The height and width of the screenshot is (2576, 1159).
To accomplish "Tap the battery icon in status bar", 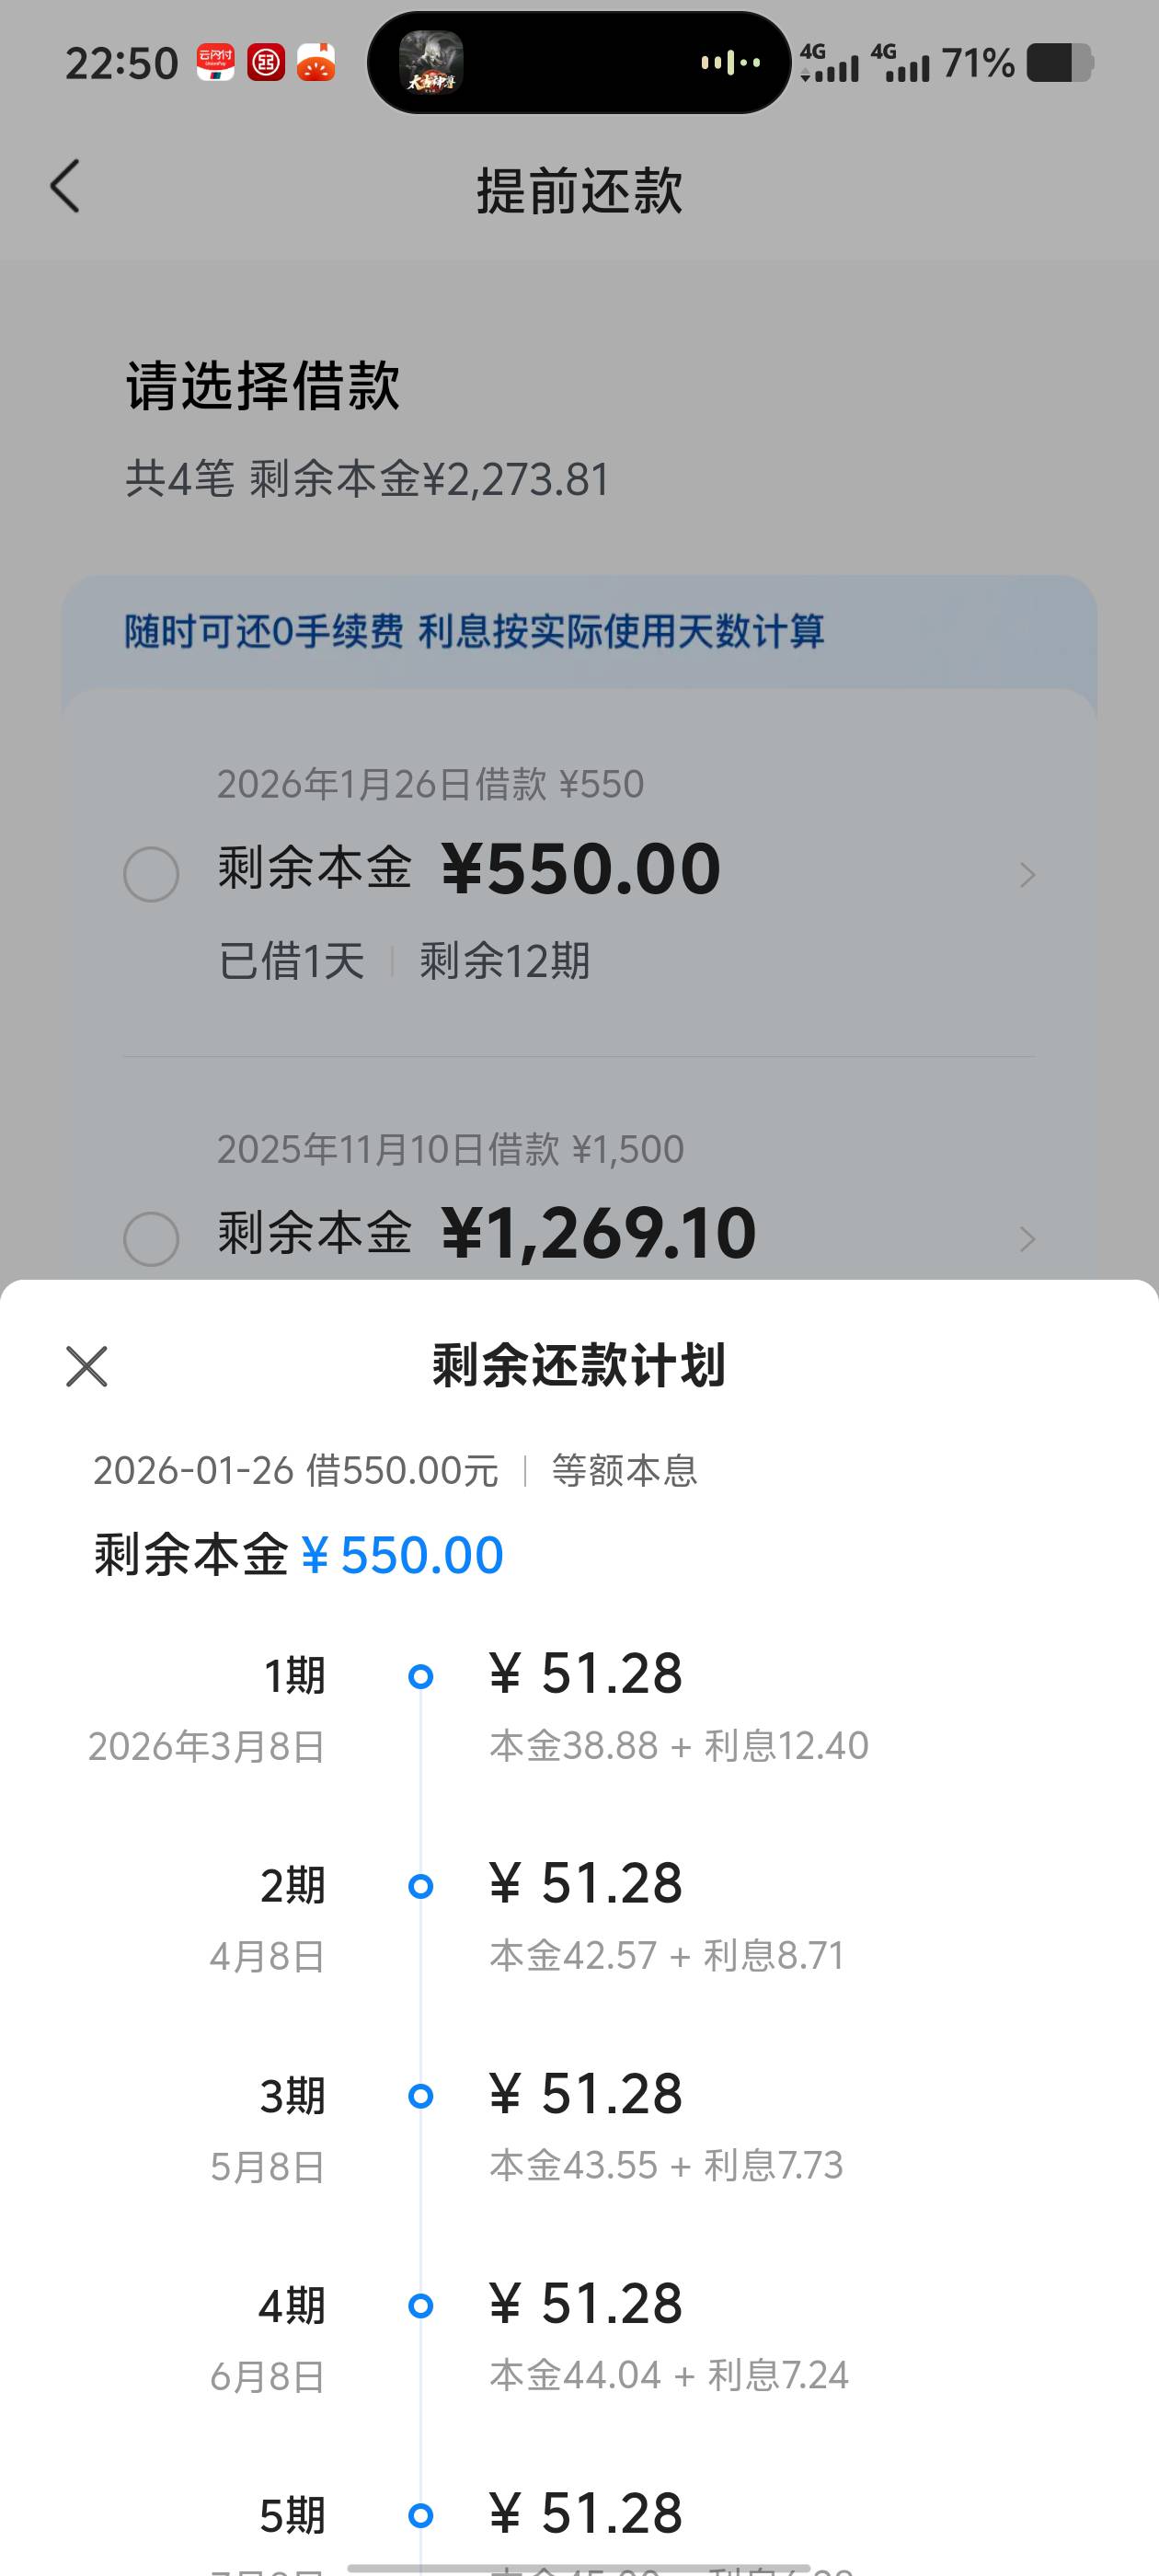I will [1059, 63].
